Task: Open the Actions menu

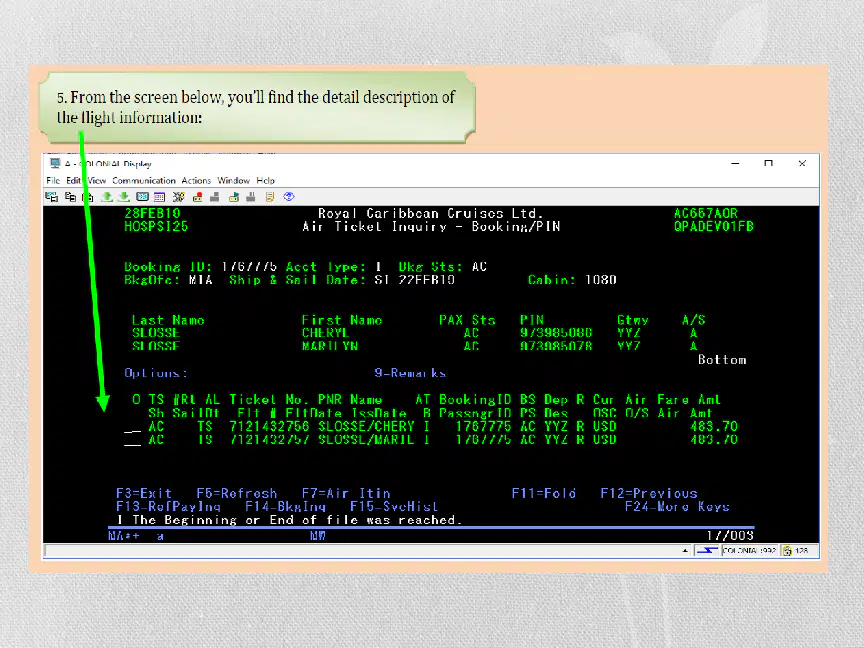Action: tap(196, 180)
